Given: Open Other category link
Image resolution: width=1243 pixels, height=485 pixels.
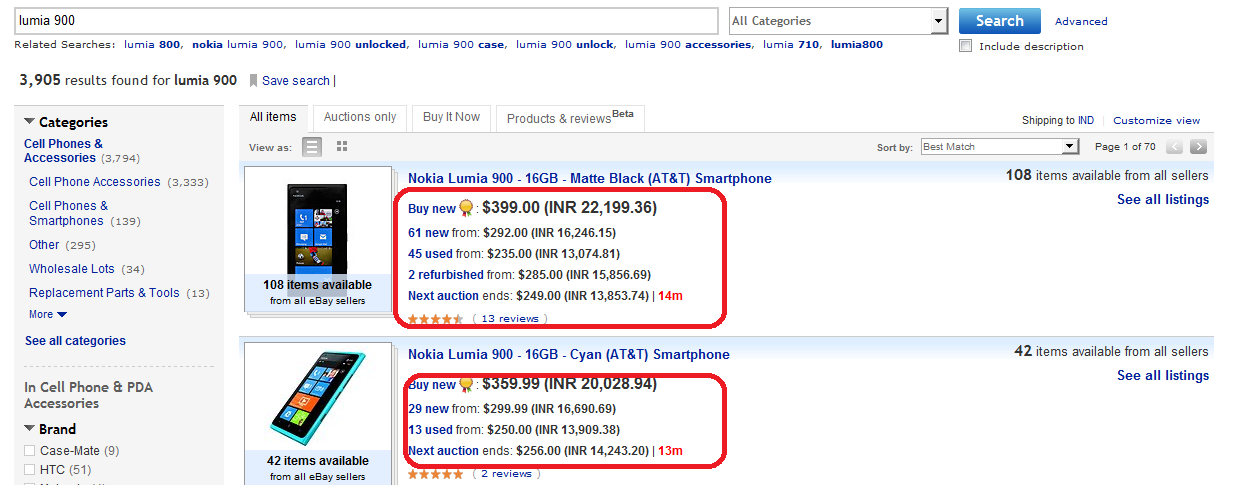Looking at the screenshot, I should click(x=44, y=245).
